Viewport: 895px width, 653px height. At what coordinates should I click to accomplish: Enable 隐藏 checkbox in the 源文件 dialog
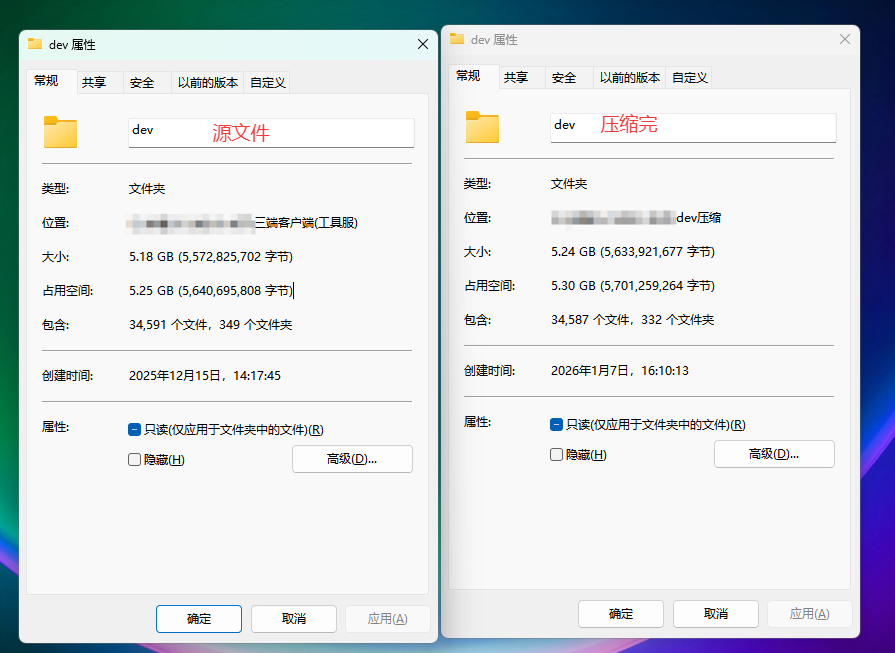[134, 460]
